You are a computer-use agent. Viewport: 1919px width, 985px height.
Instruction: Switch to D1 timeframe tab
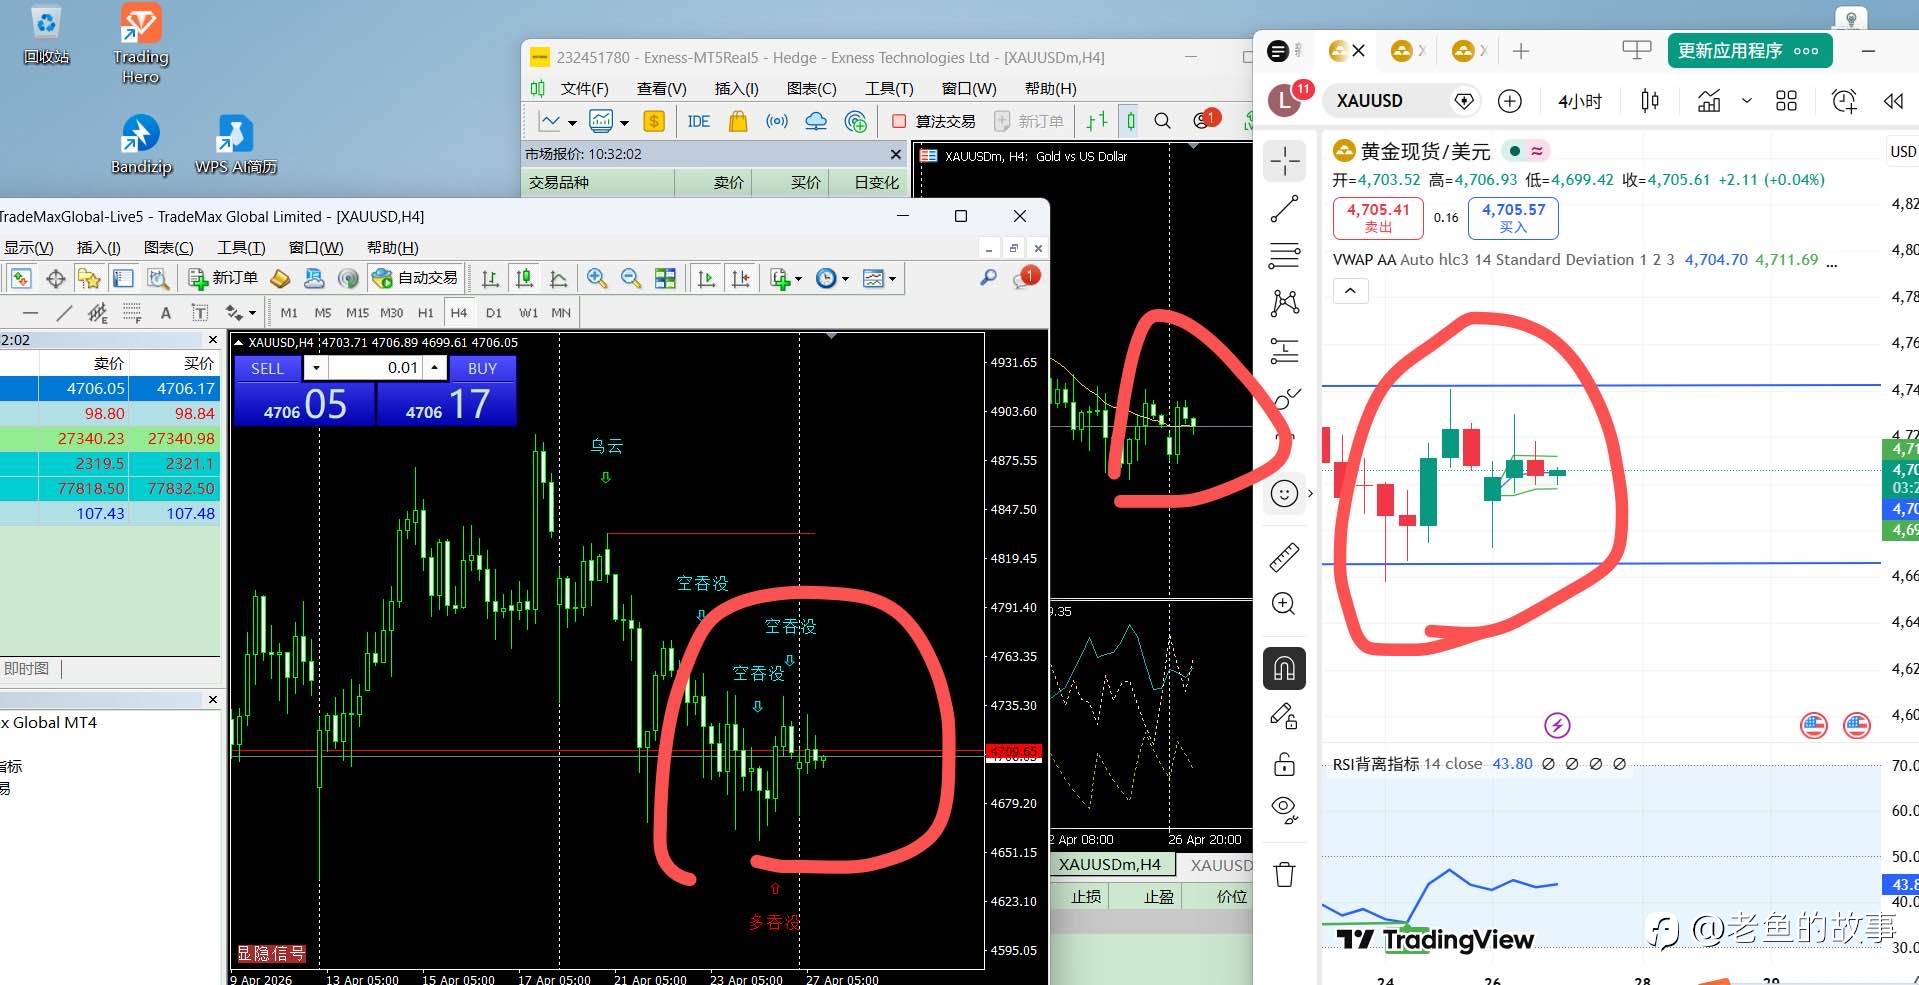[493, 313]
